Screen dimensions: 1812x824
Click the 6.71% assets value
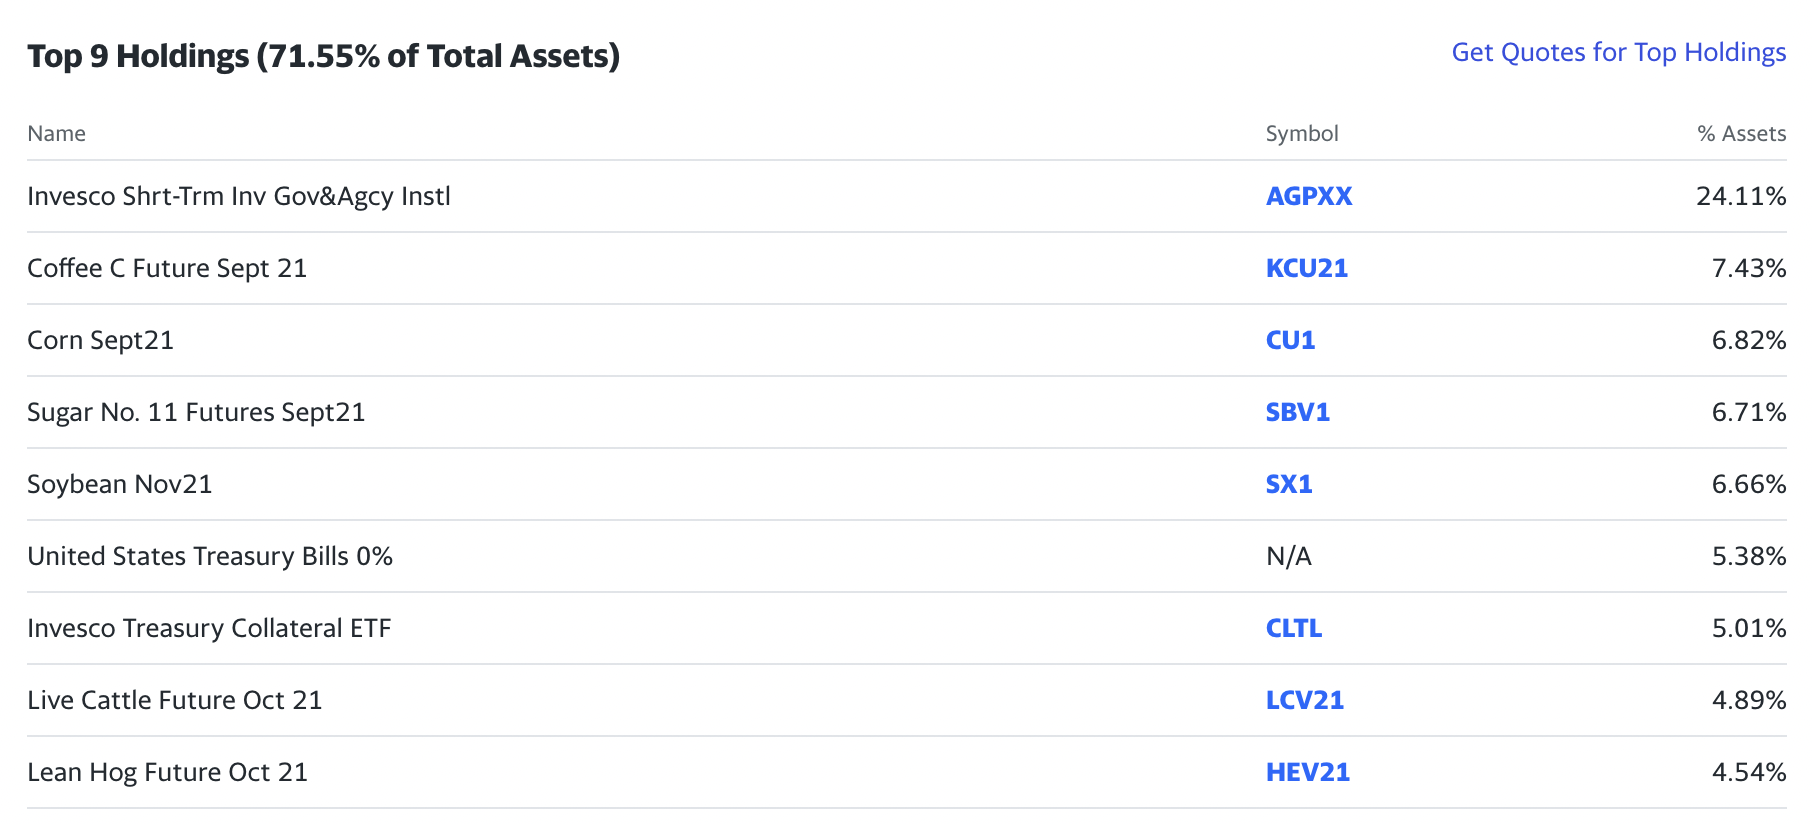coord(1749,412)
